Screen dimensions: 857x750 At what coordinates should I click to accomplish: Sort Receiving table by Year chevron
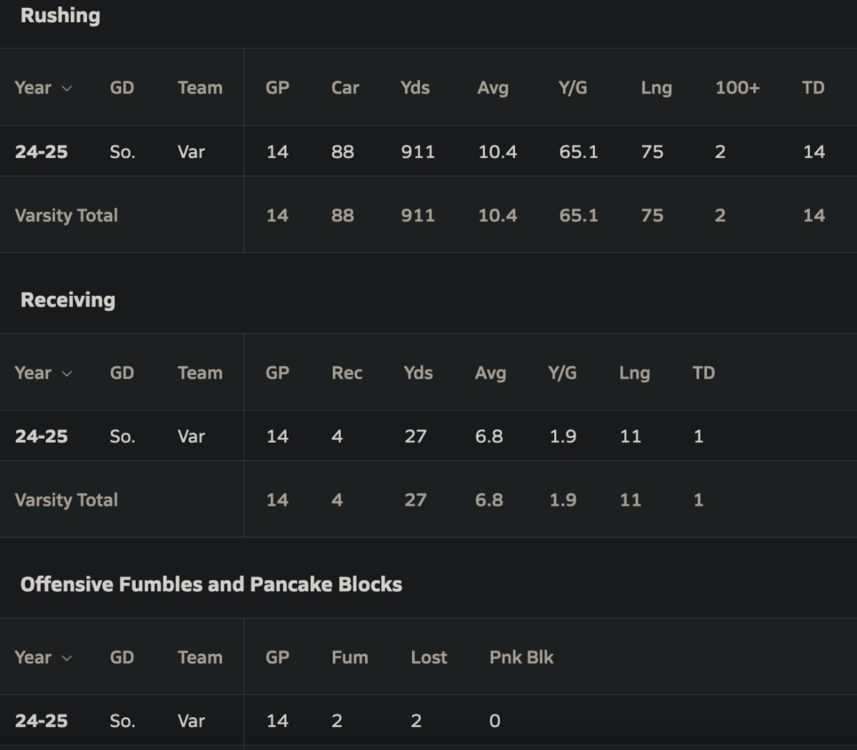(x=67, y=373)
